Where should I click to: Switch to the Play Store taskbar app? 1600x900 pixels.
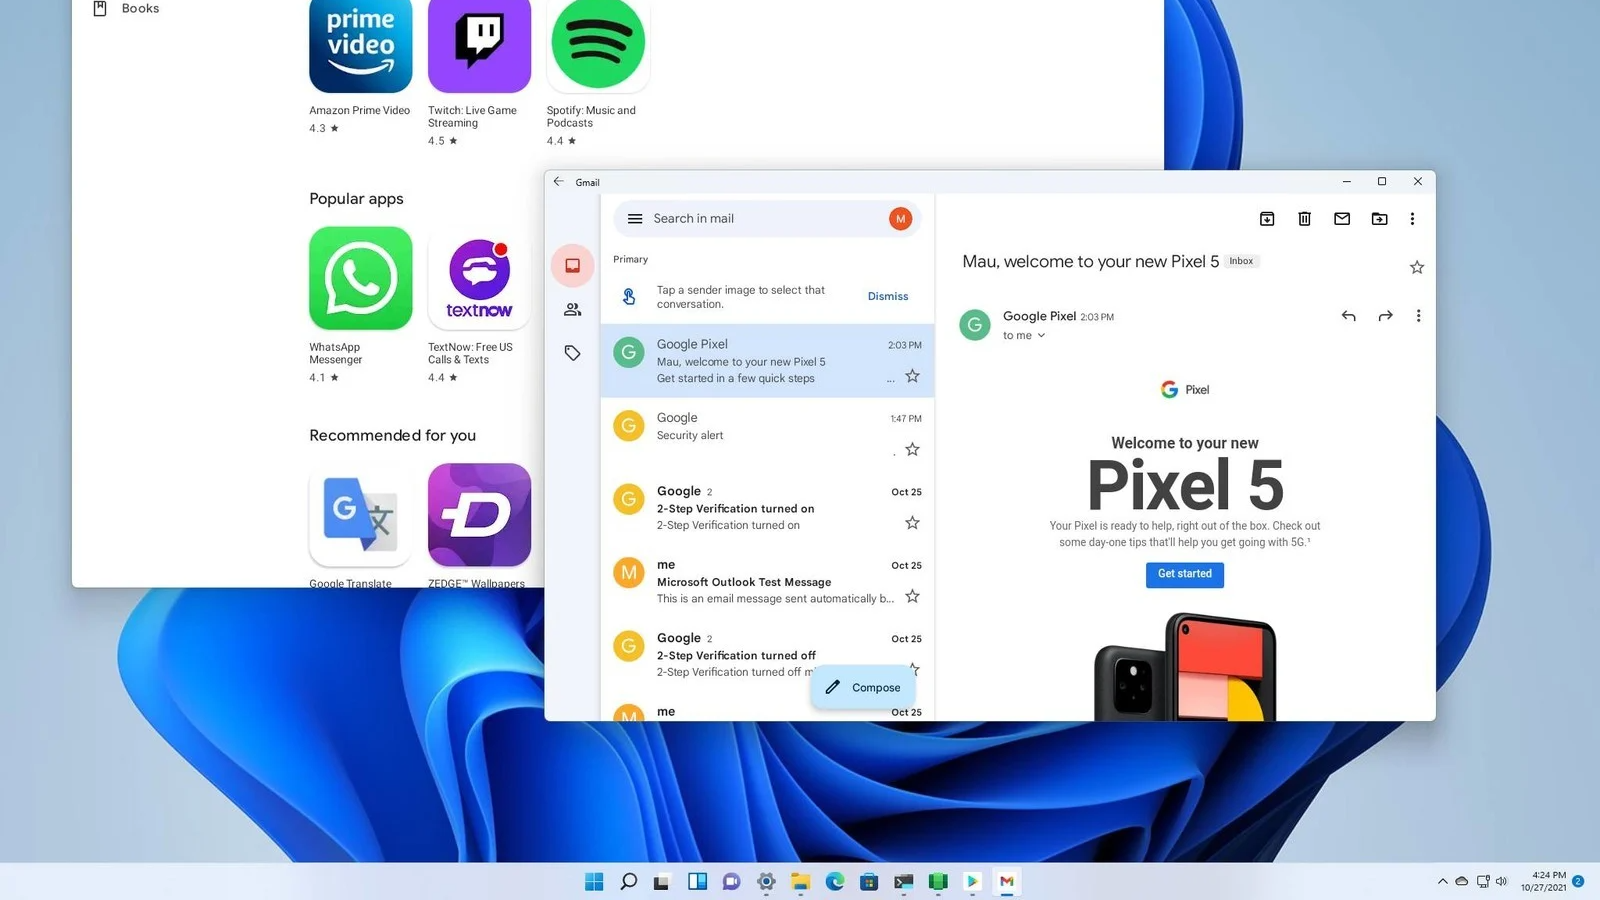coord(972,881)
